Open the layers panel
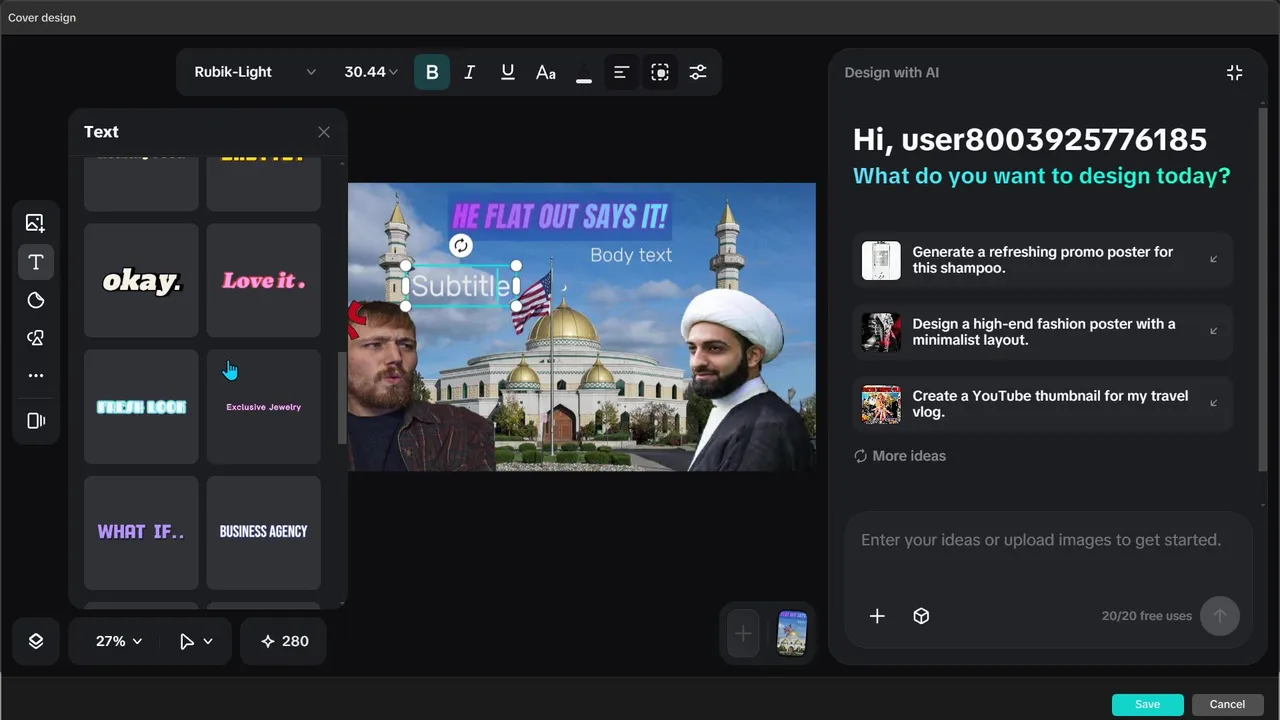 [36, 641]
